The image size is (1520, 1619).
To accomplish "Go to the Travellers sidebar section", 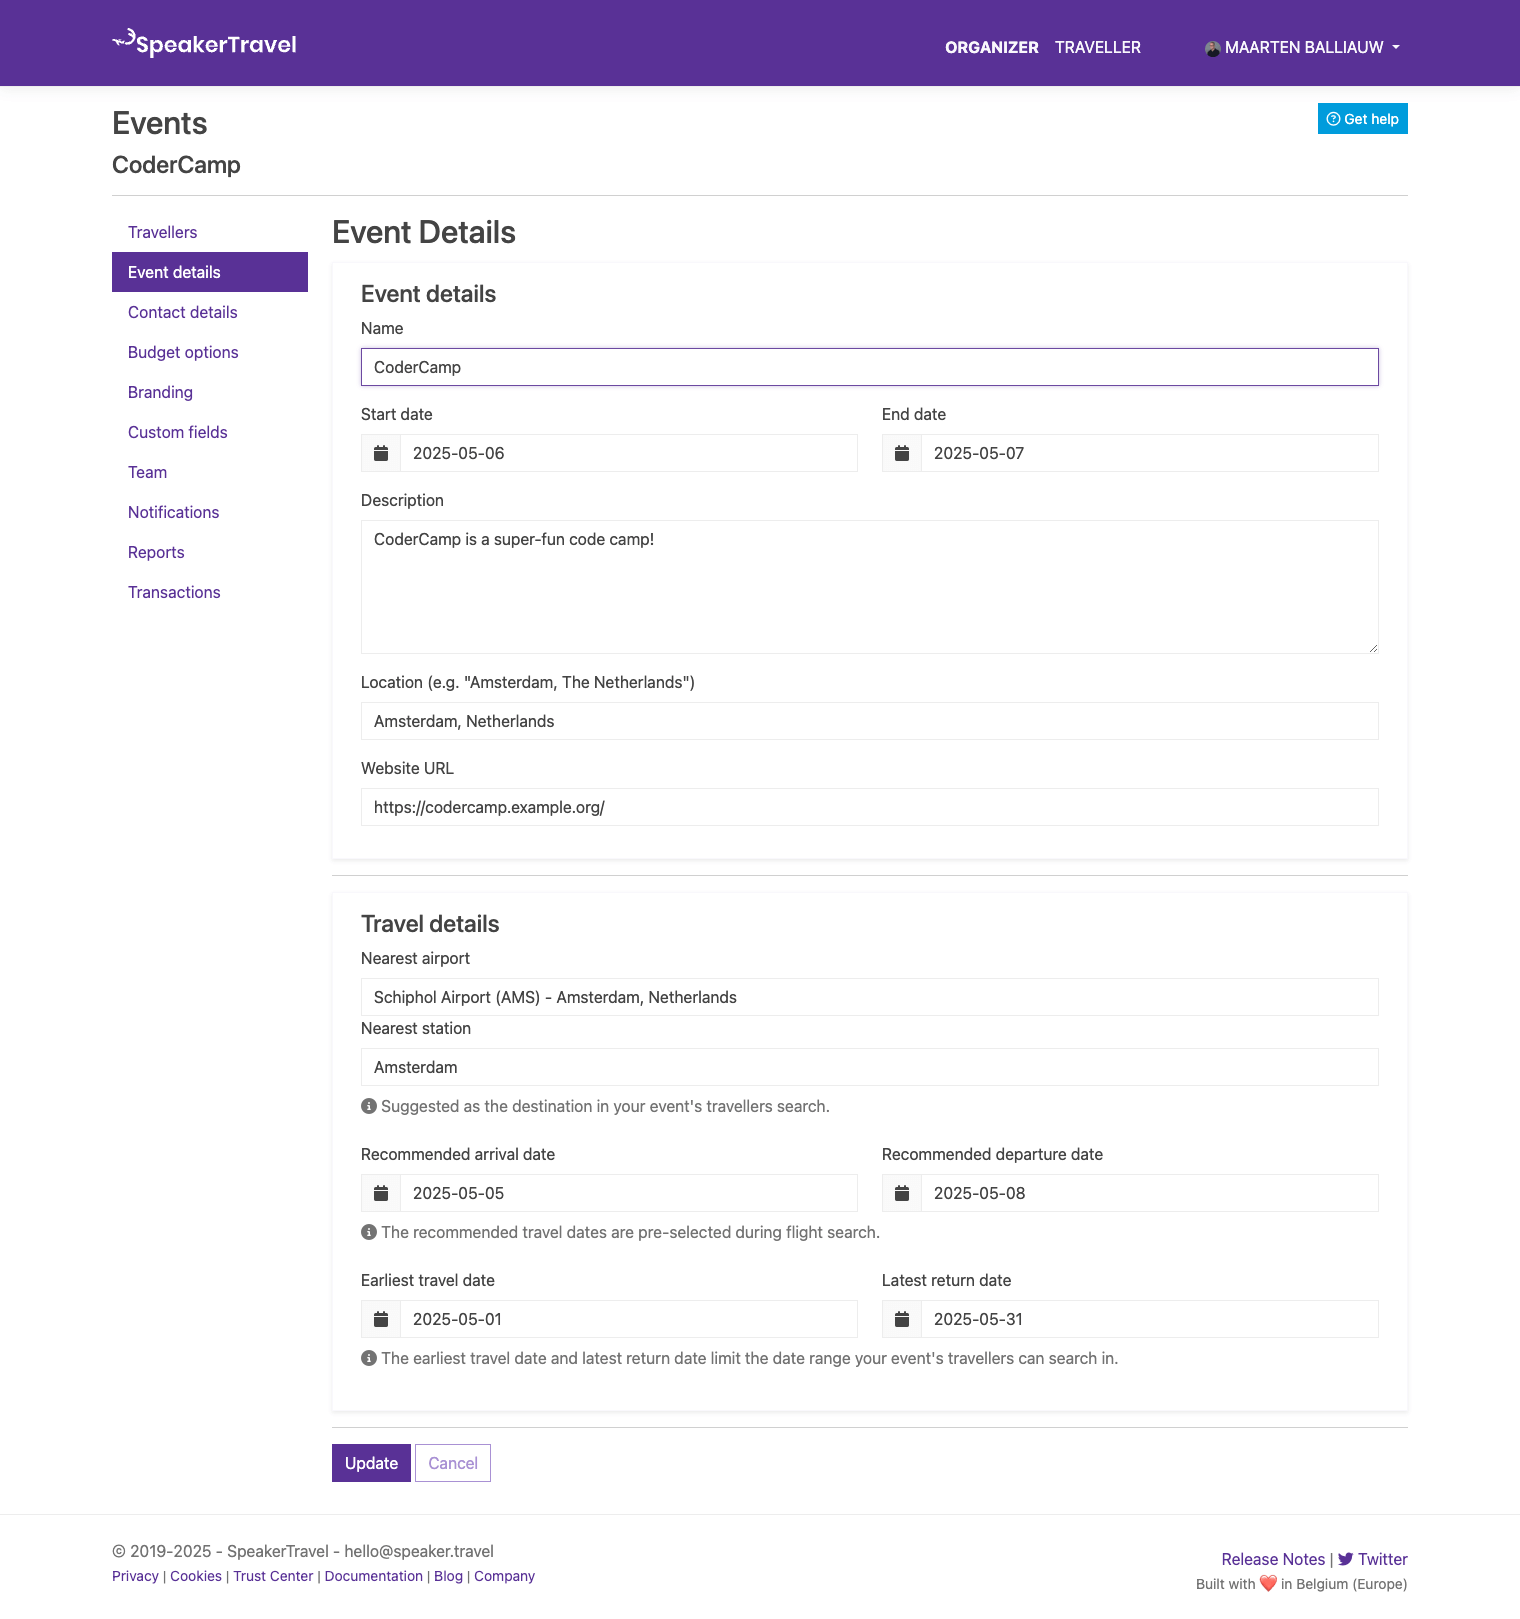I will pos(162,233).
